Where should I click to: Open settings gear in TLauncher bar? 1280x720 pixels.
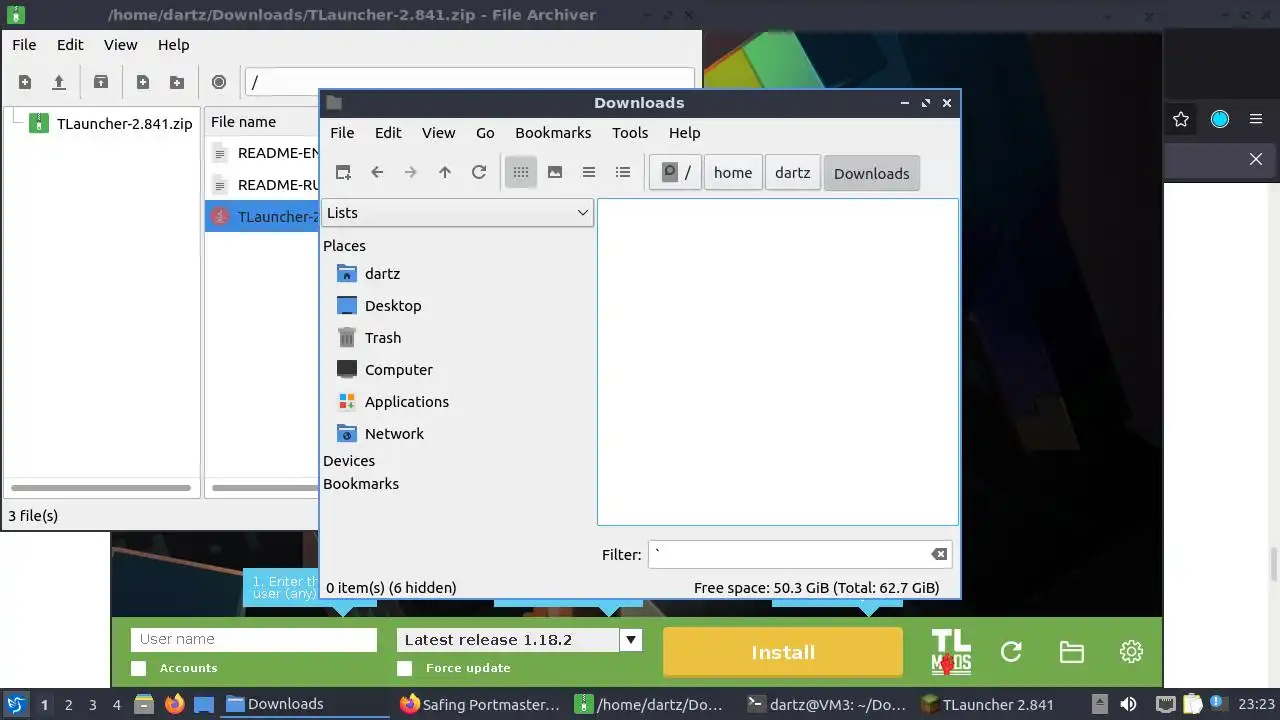click(x=1131, y=652)
